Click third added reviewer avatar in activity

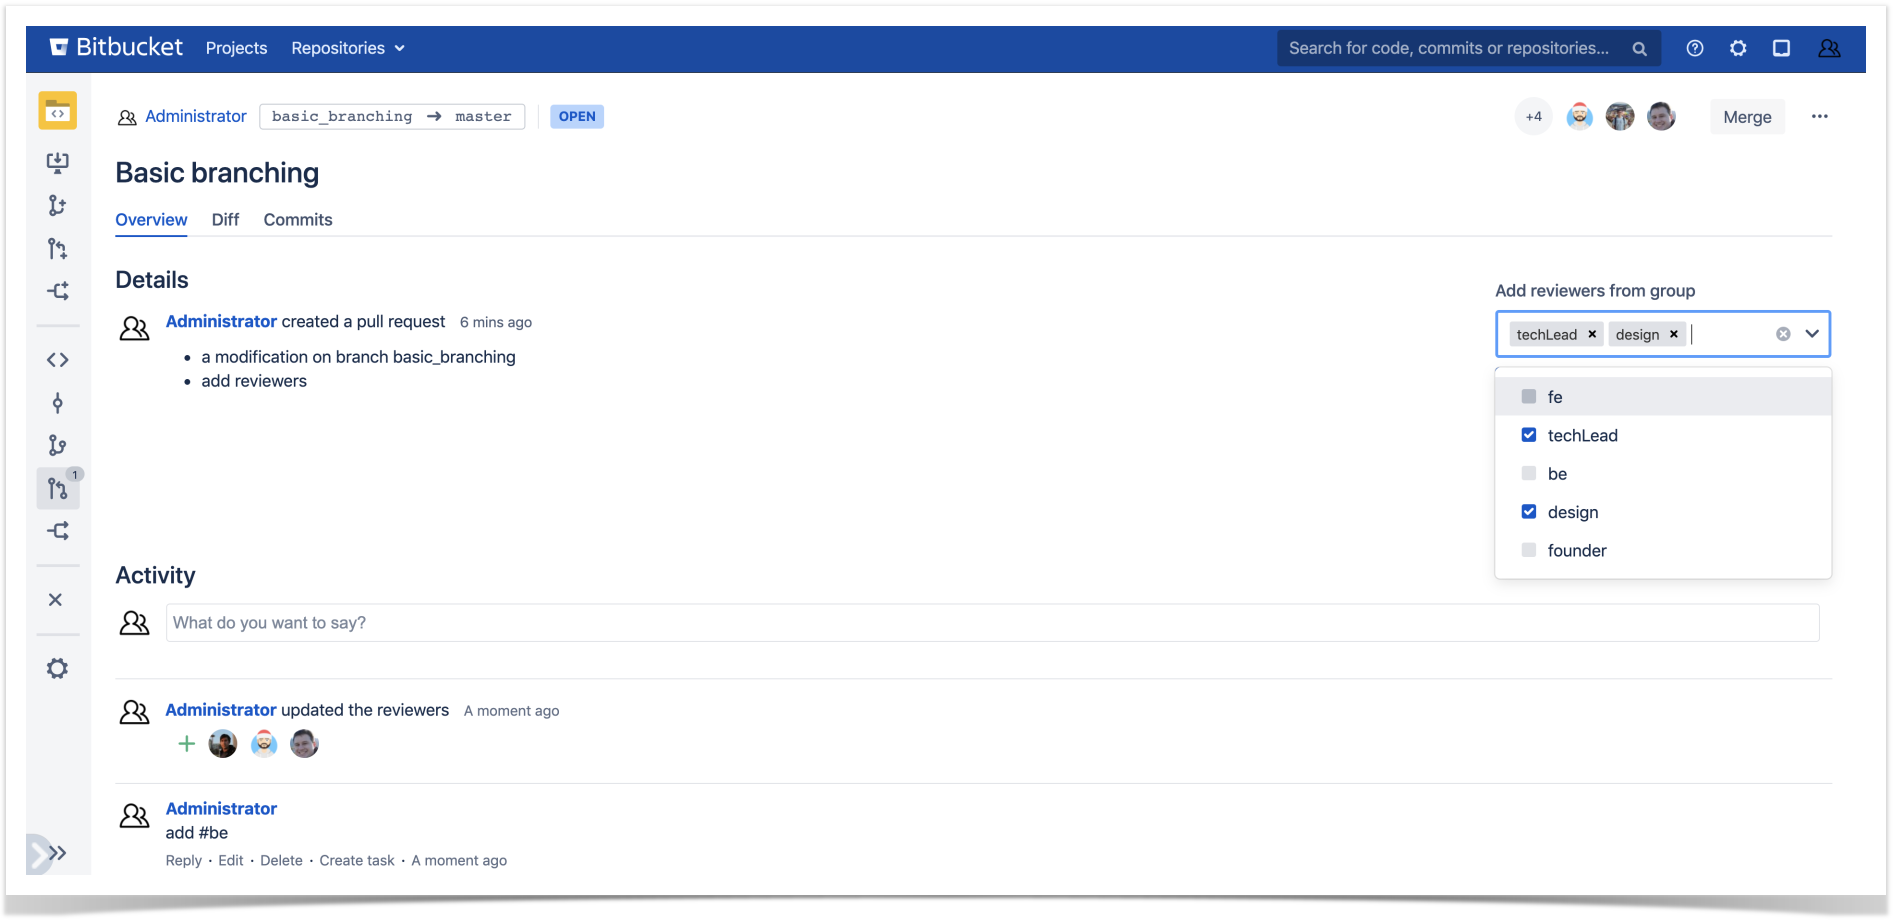point(304,744)
